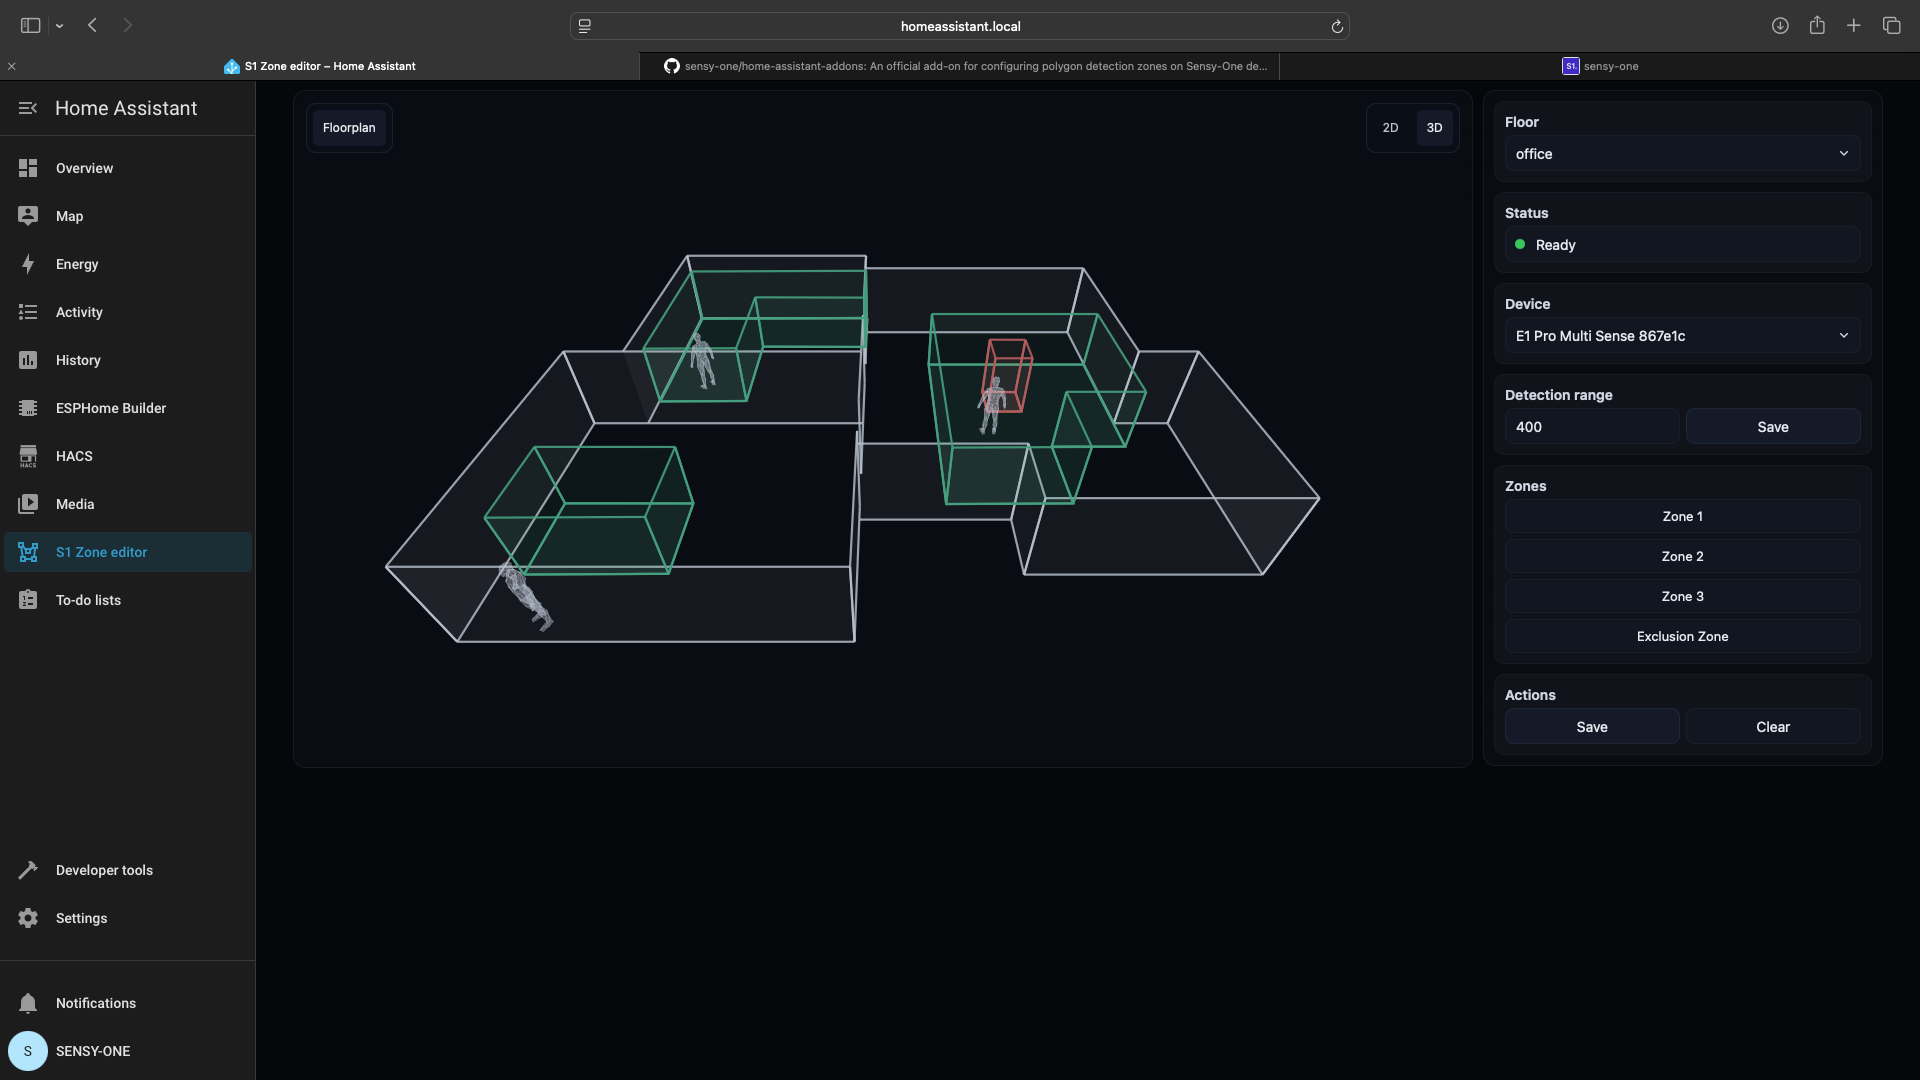Switch the view to 3D
Viewport: 1920px width, 1080px height.
(1434, 128)
